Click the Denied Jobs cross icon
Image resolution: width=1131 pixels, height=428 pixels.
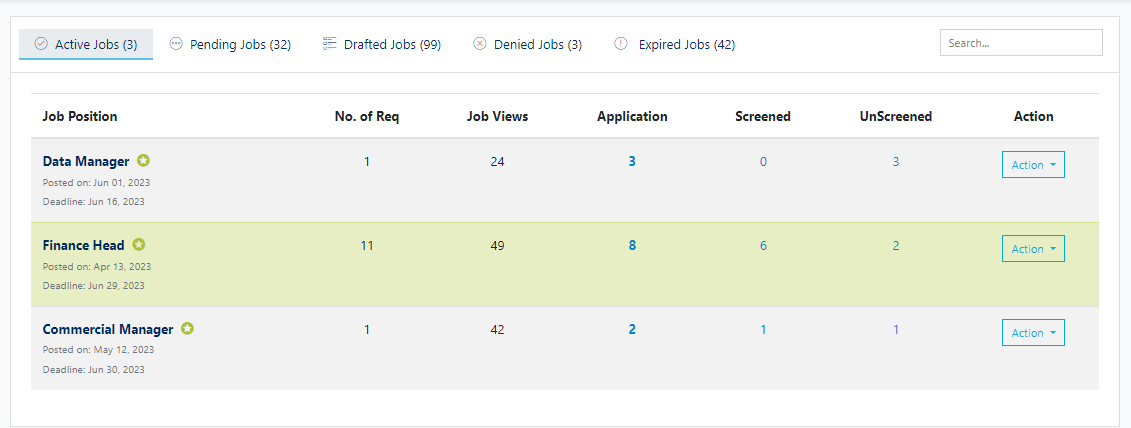480,44
